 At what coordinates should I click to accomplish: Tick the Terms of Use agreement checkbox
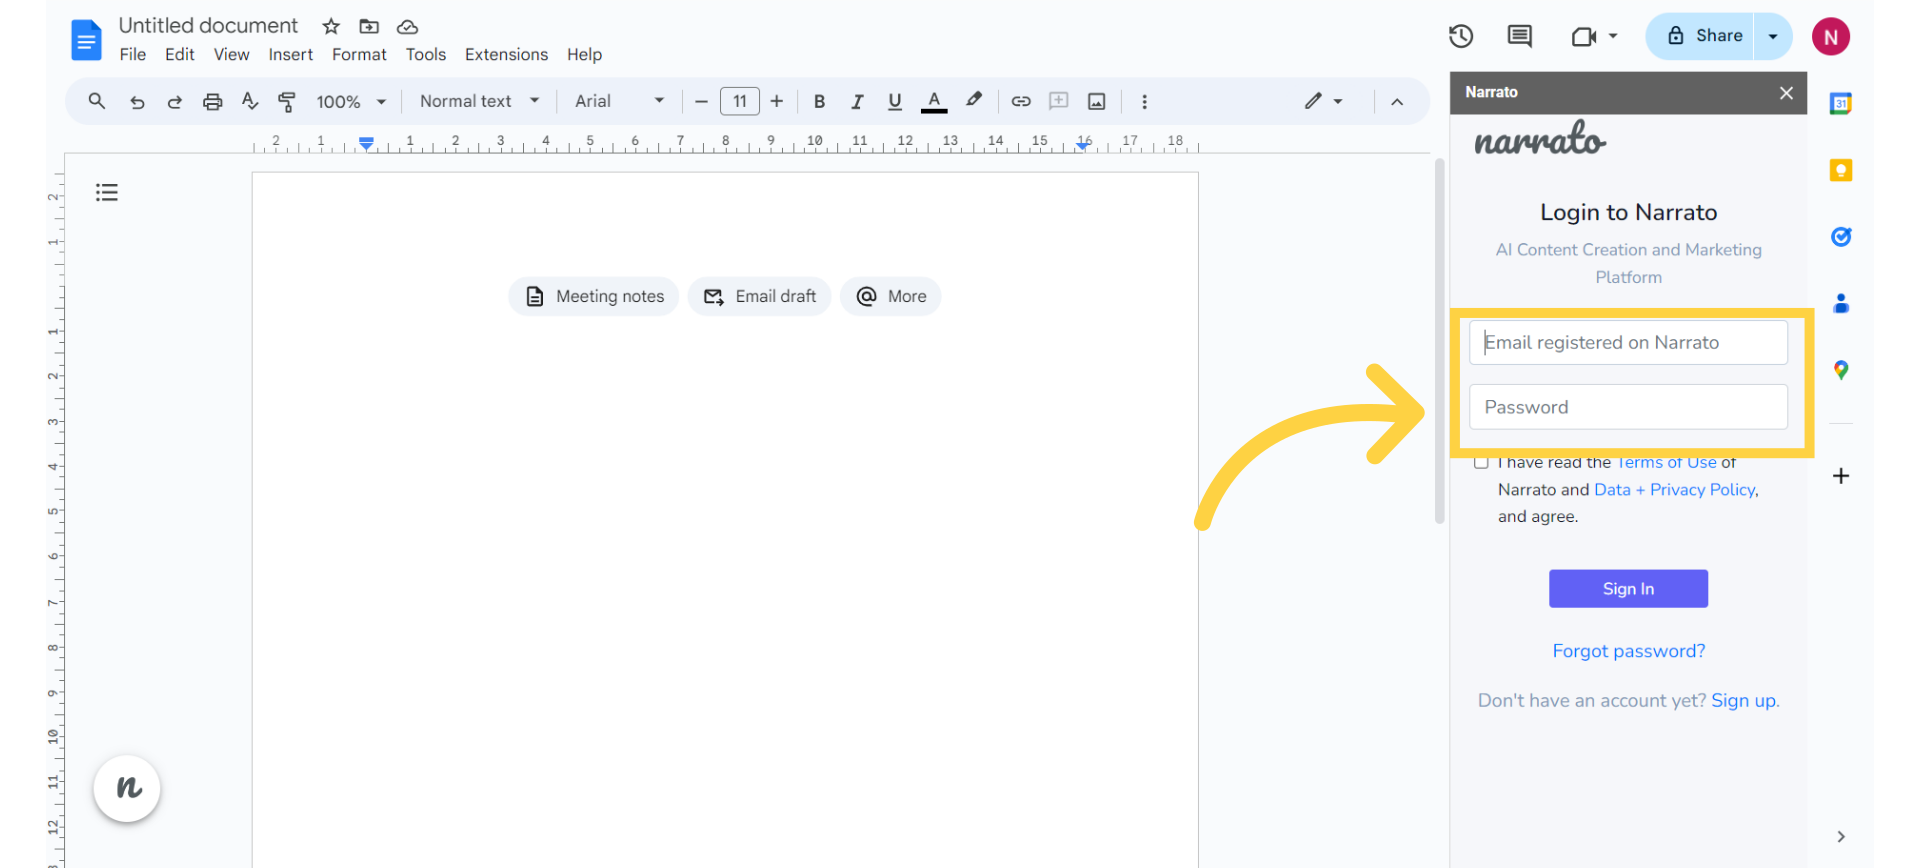click(1481, 462)
